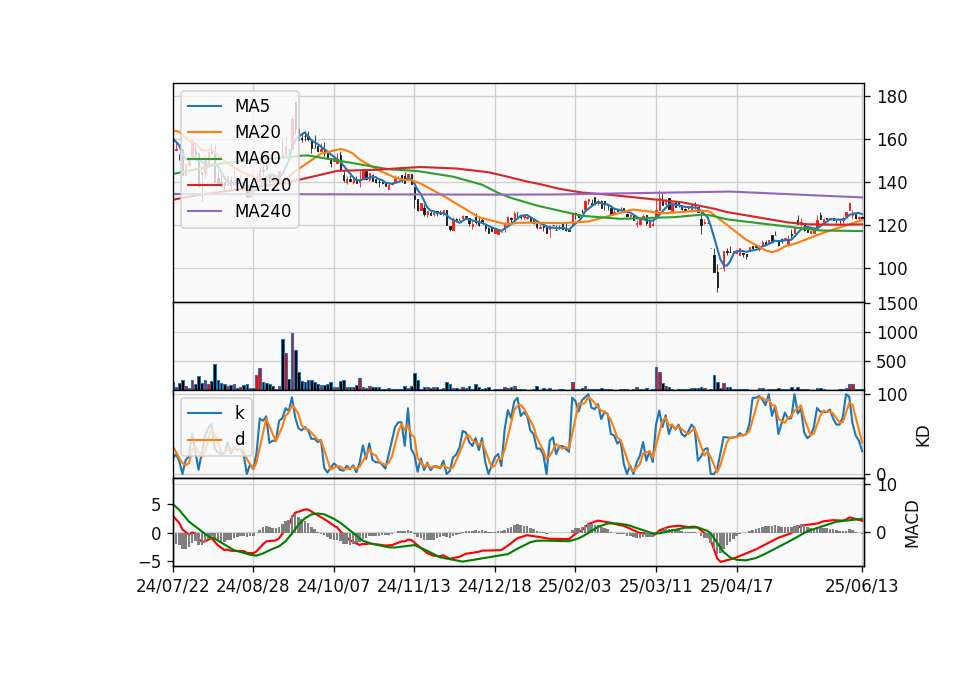The image size is (960, 690).
Task: Select the 24/11/13 x-axis date
Action: pyautogui.click(x=414, y=586)
